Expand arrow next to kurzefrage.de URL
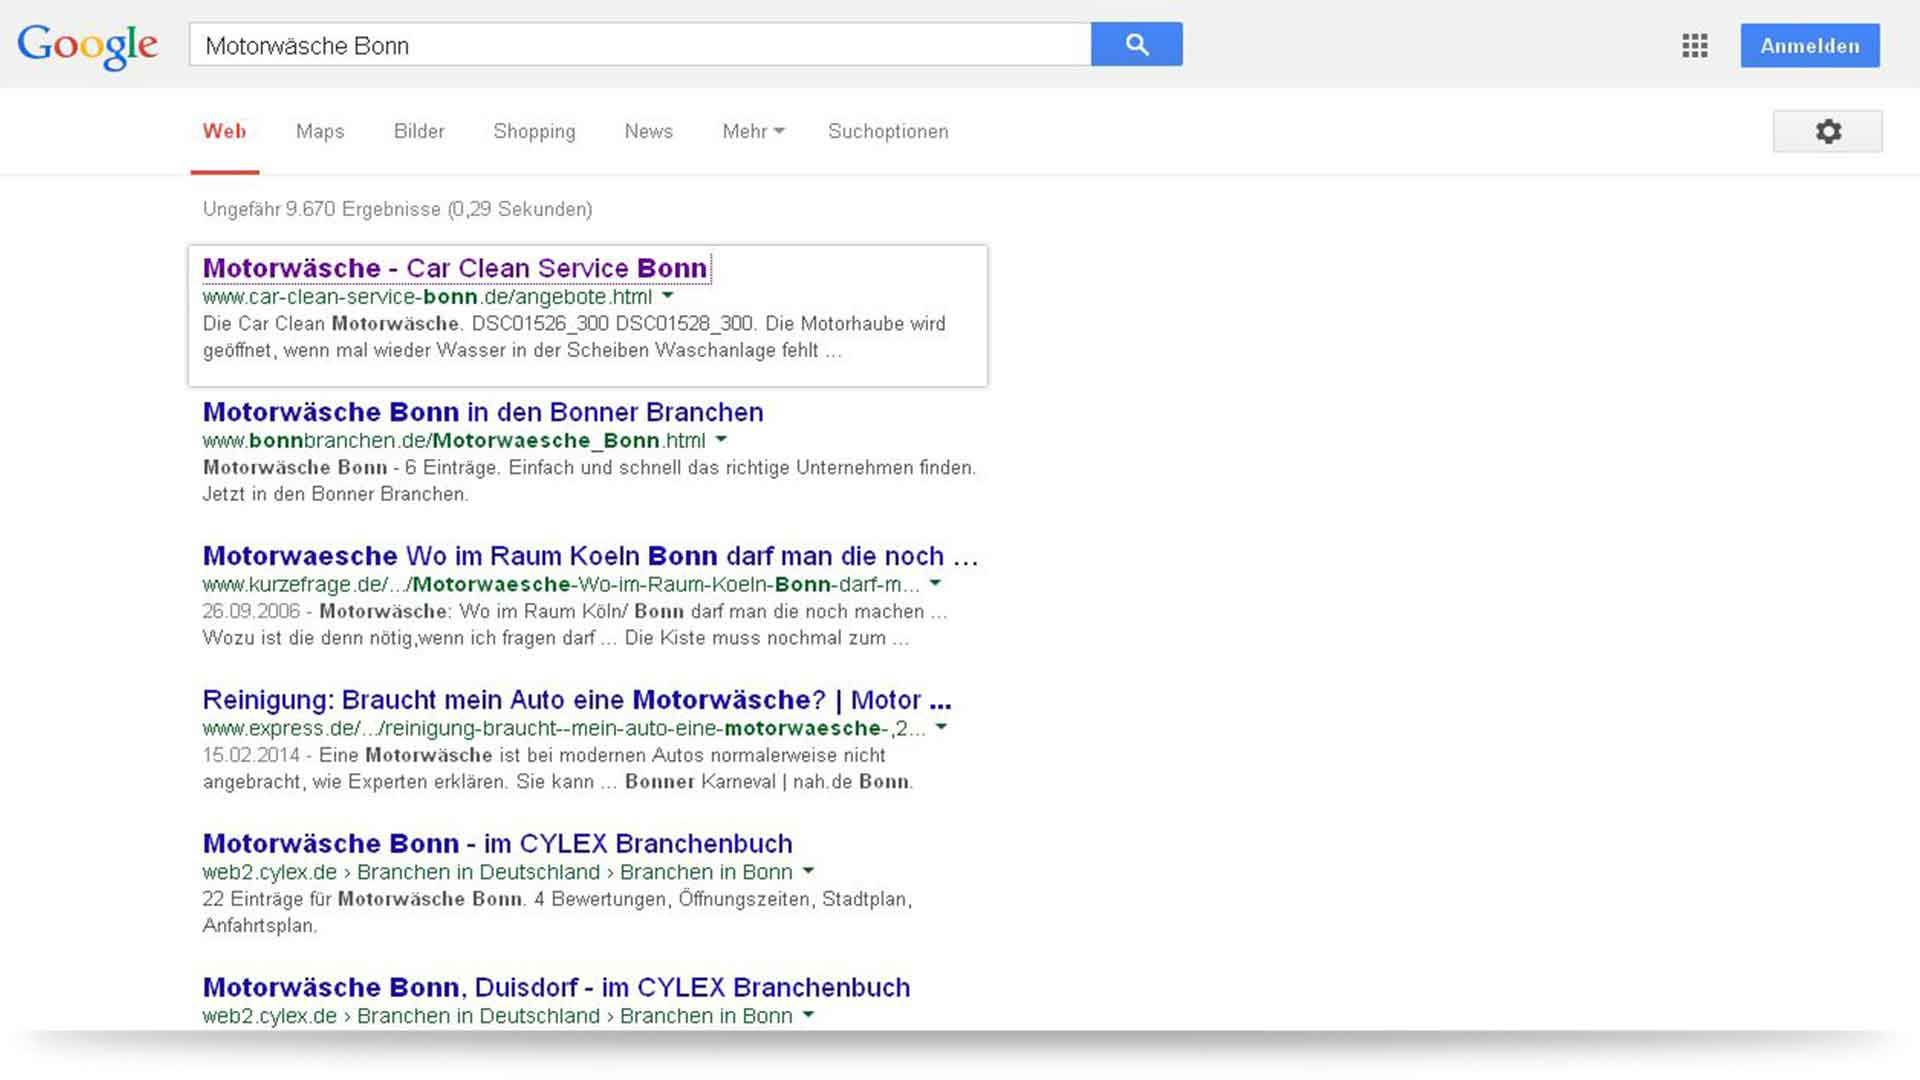Screen dimensions: 1920x1080 point(935,583)
